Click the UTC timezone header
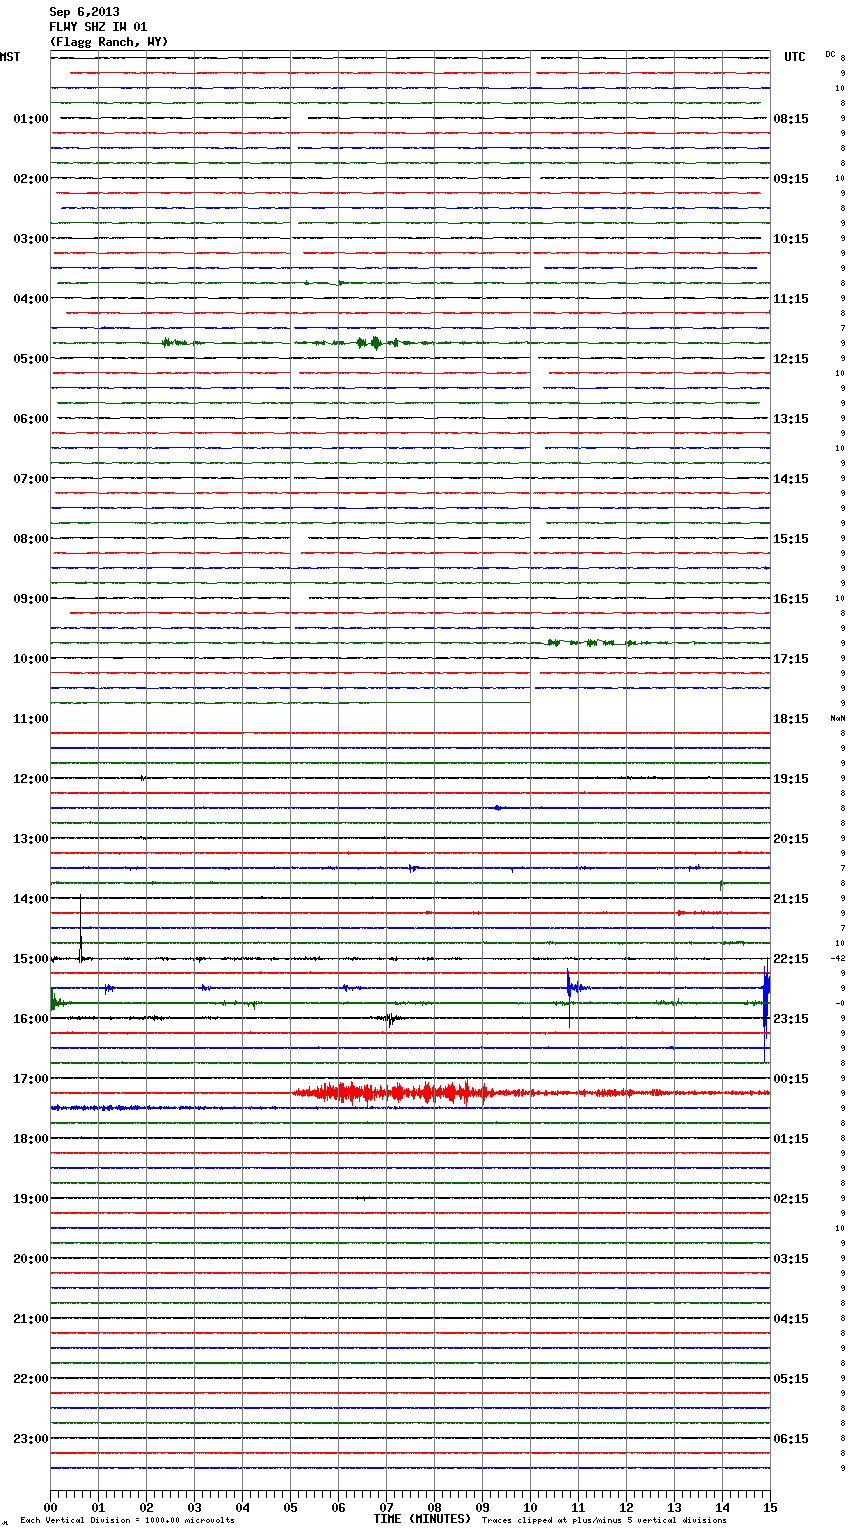Screen dimensions: 850x1534 click(795, 57)
